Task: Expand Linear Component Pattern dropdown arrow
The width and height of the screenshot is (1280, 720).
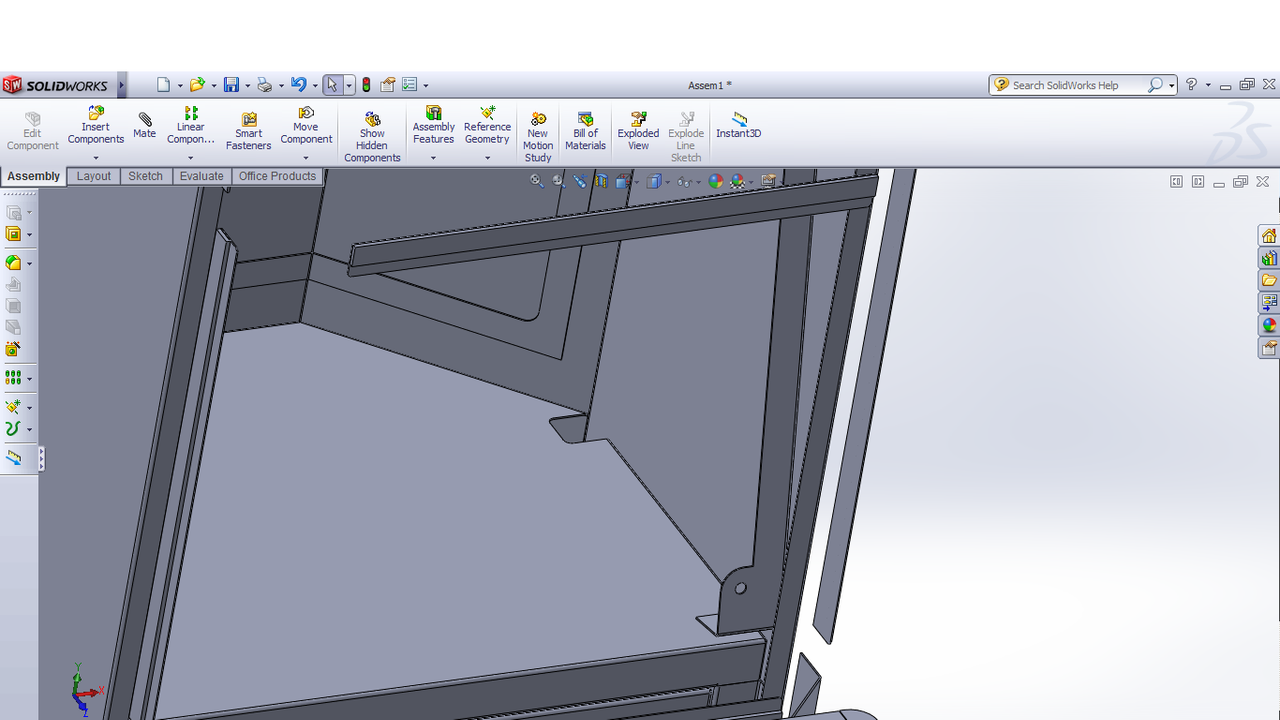Action: [190, 157]
